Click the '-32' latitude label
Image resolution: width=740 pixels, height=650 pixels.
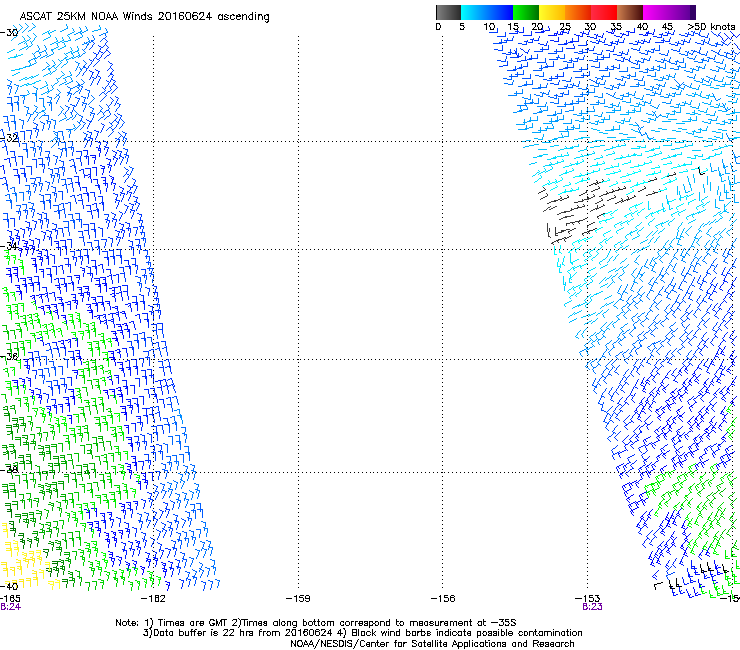tap(9, 137)
